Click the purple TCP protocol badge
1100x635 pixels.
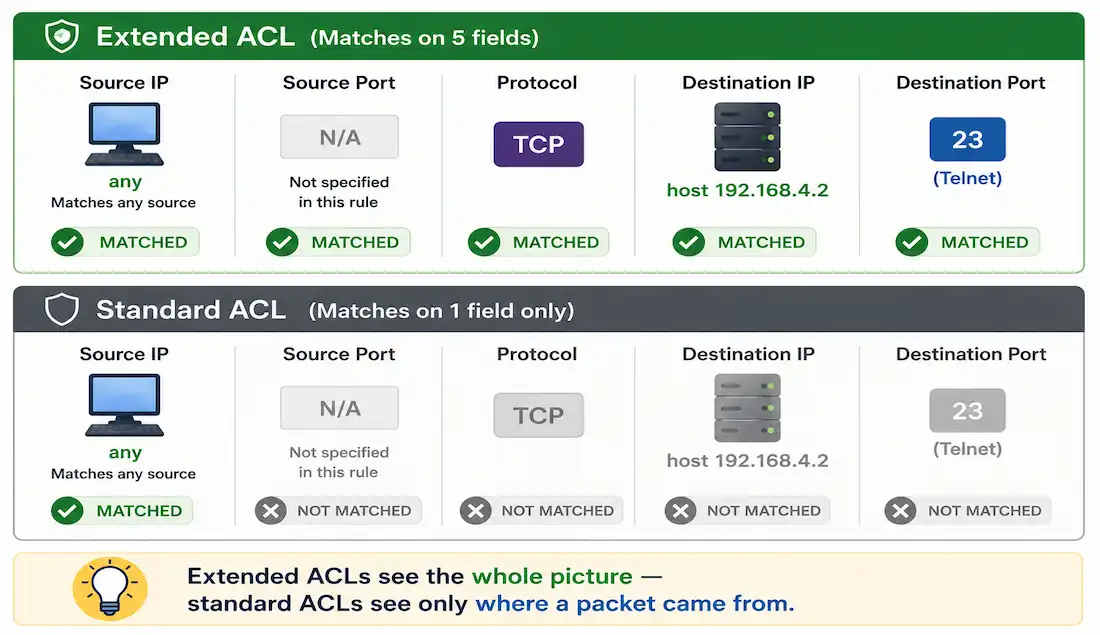coord(538,144)
